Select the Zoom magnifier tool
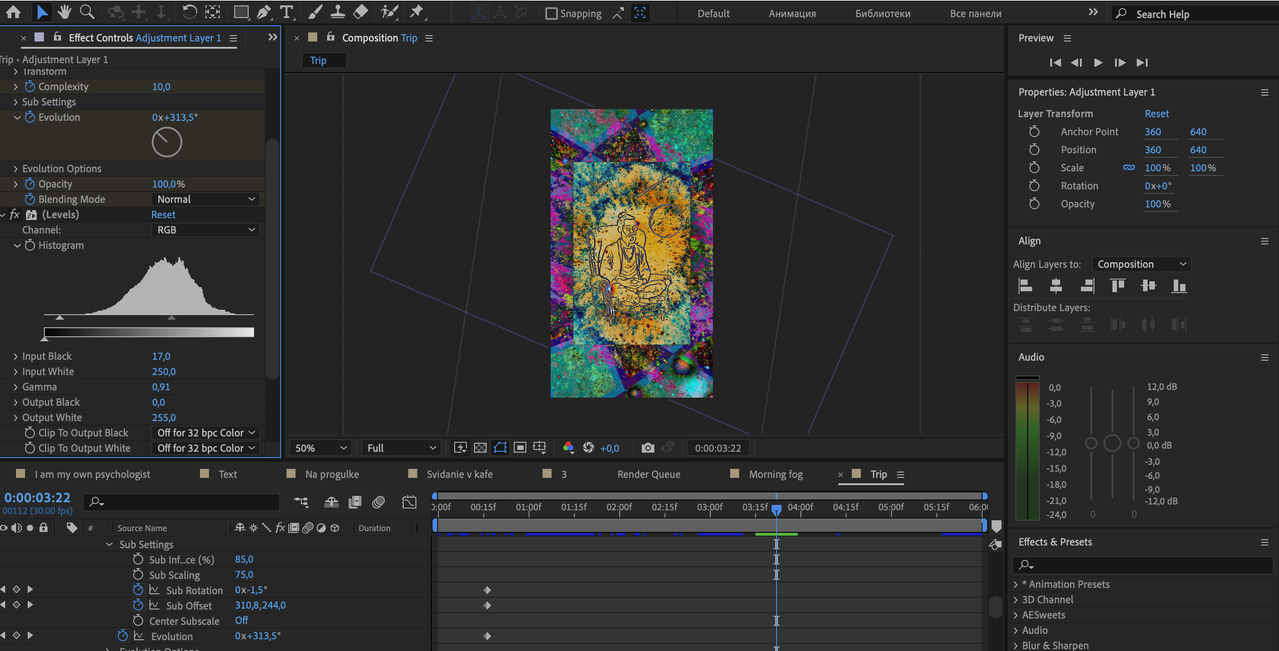This screenshot has width=1279, height=651. [87, 13]
